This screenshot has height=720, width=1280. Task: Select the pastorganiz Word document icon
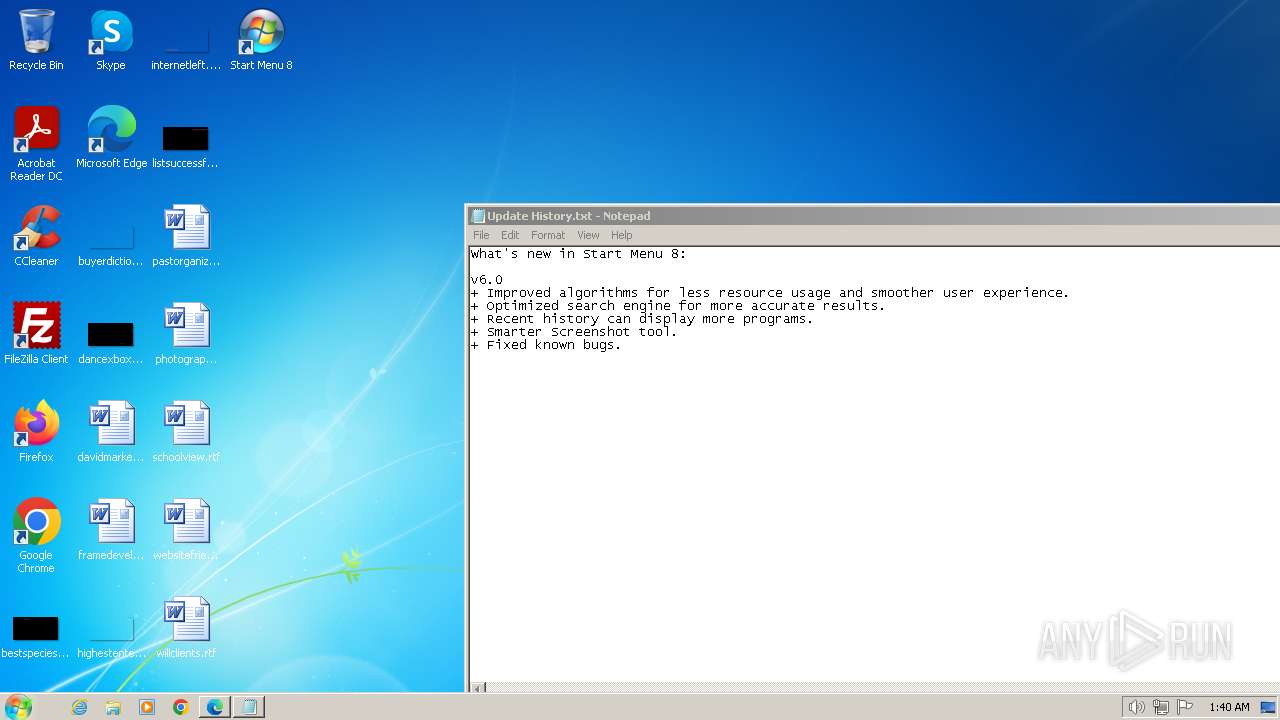point(186,236)
